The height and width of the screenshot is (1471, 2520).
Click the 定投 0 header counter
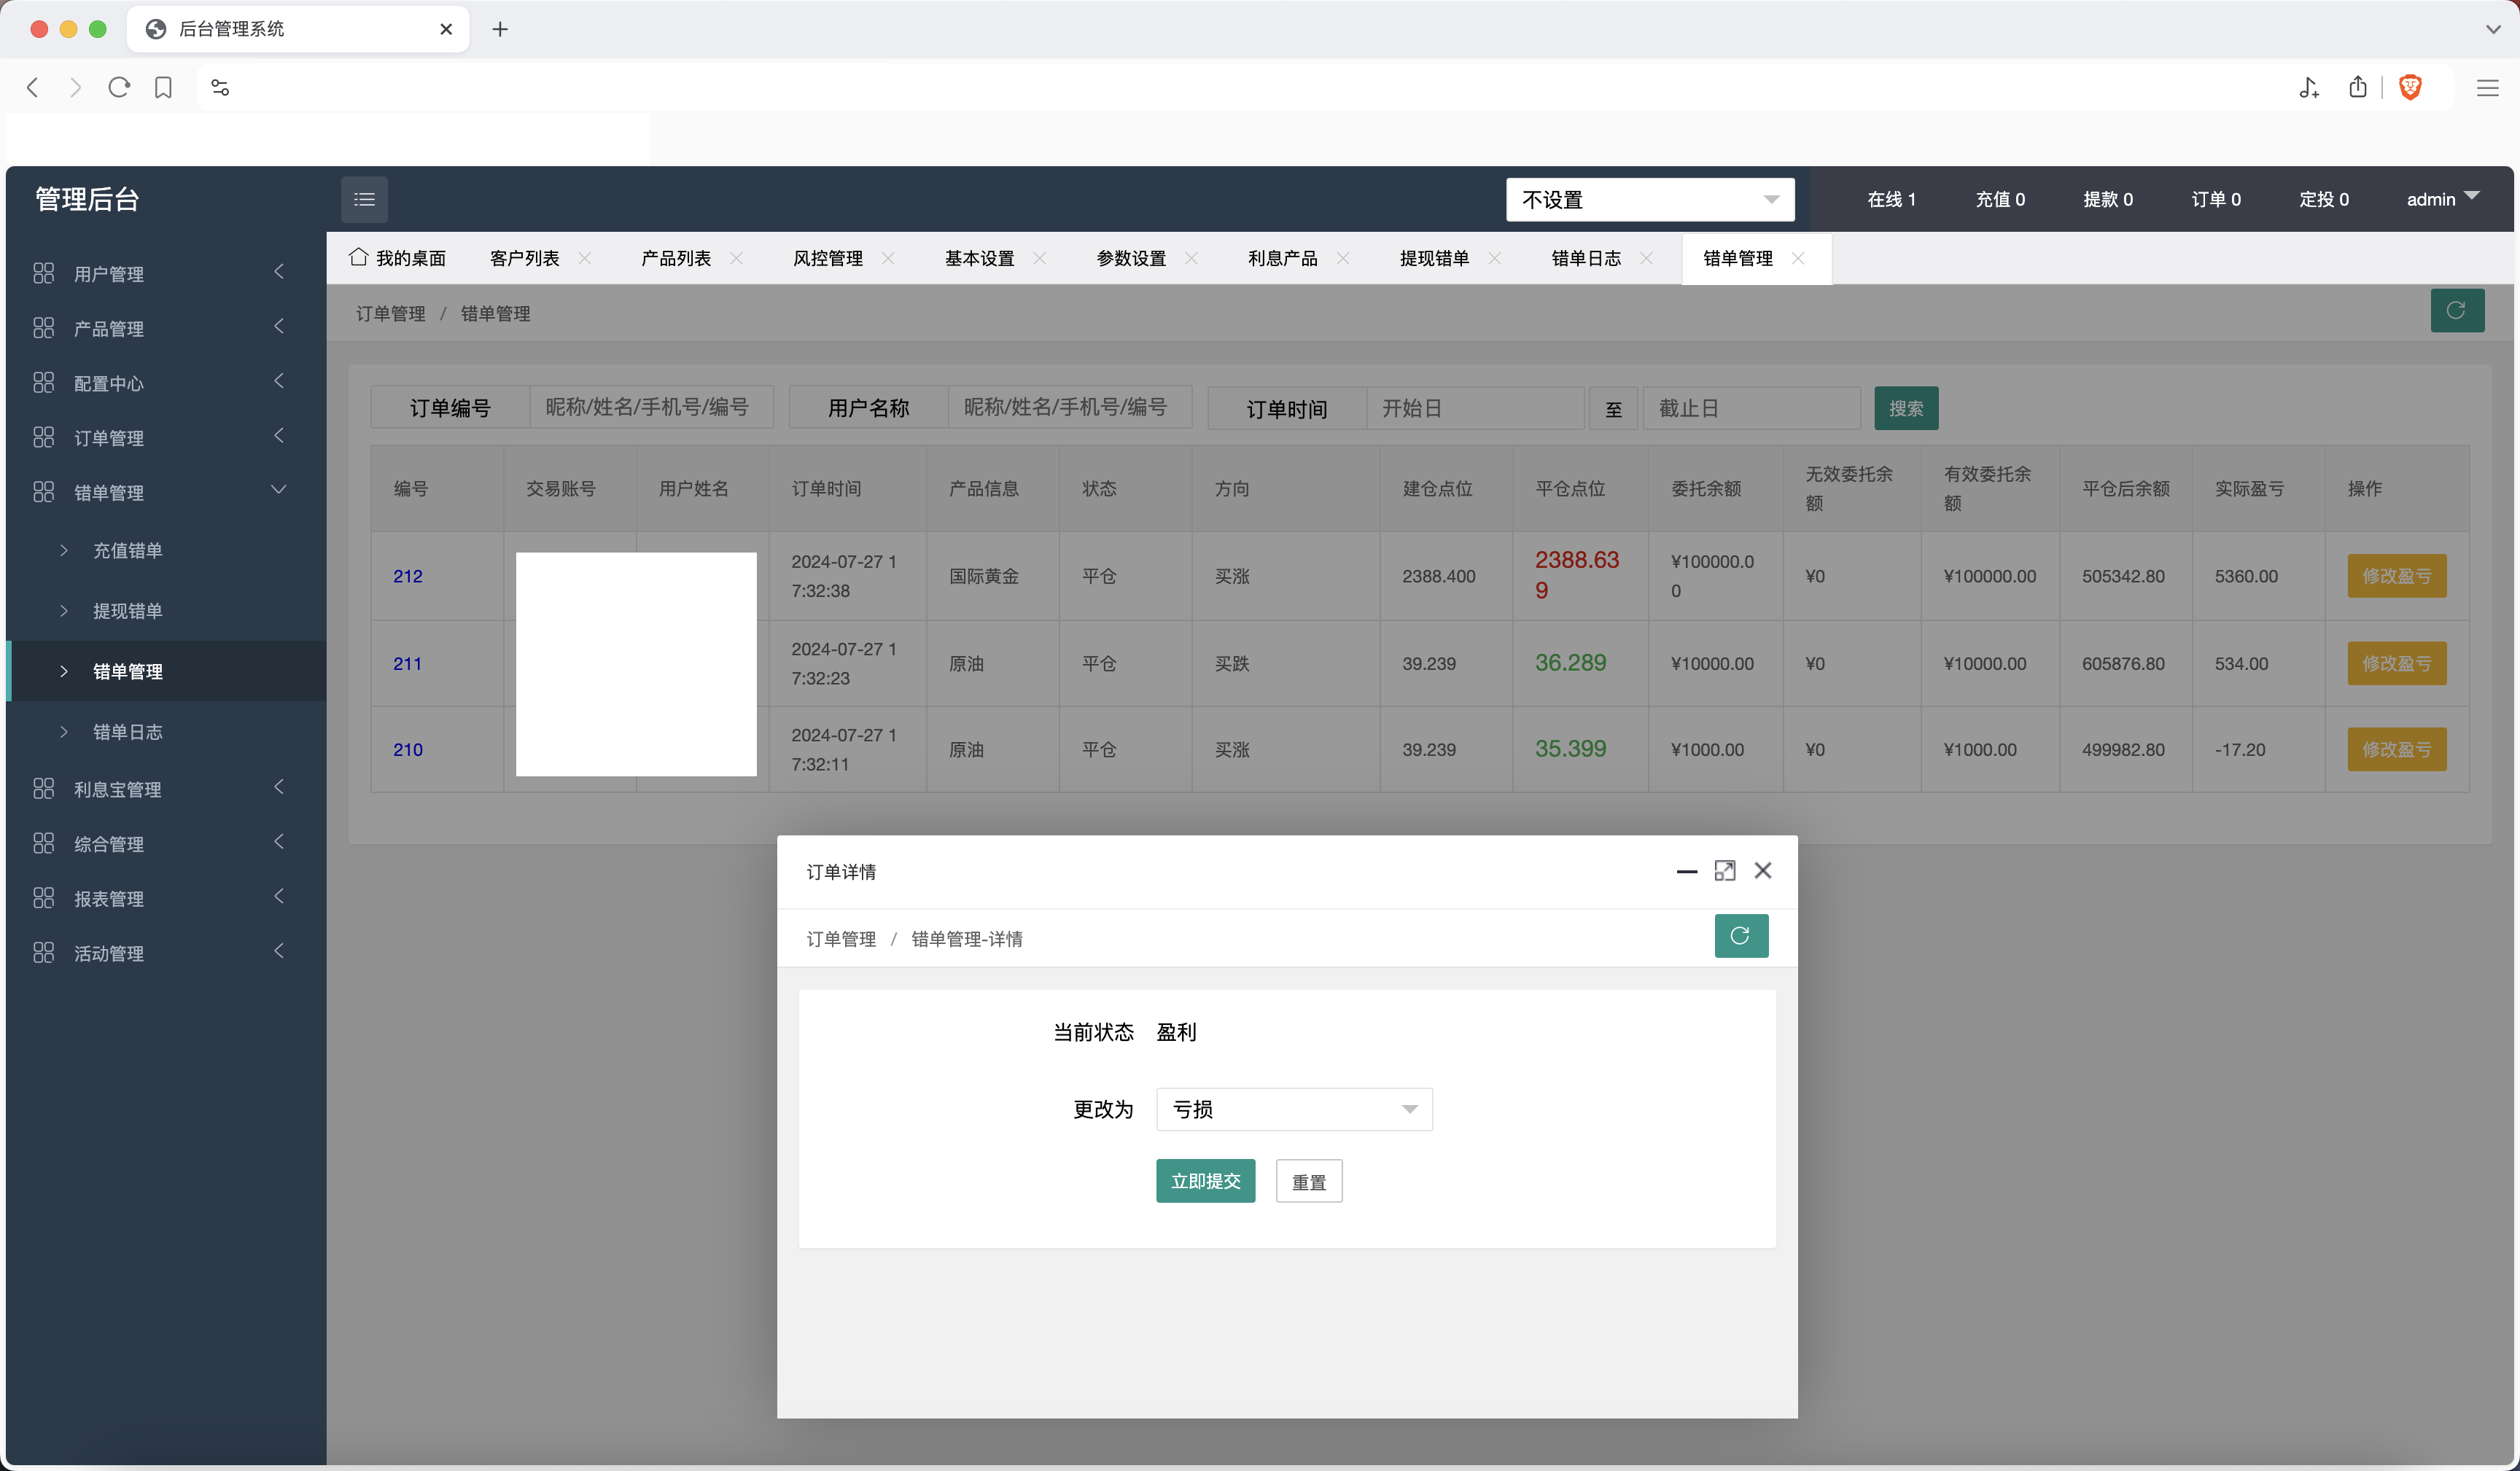2324,199
